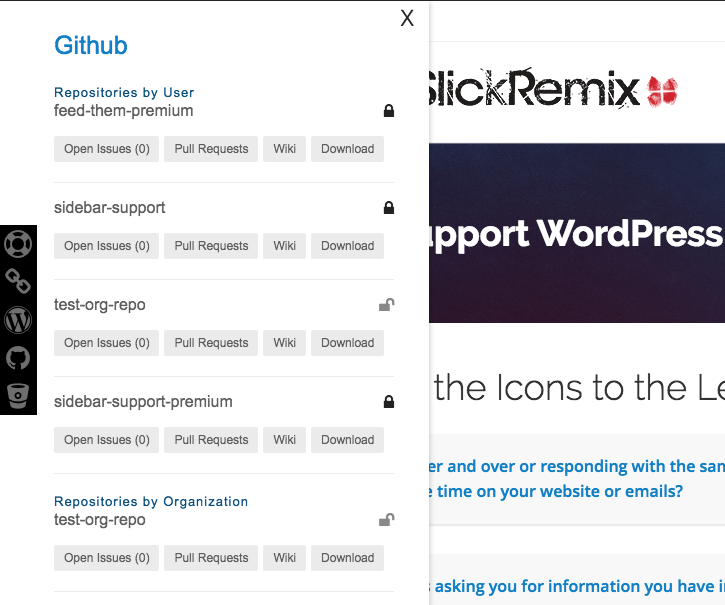Click the Support WordPress banner image

point(577,233)
